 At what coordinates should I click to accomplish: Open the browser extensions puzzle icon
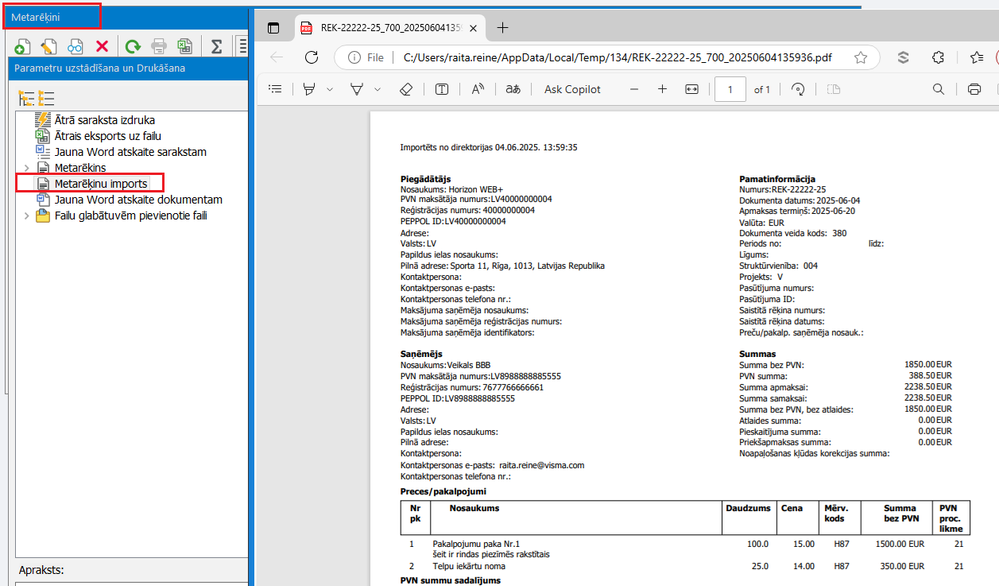938,57
